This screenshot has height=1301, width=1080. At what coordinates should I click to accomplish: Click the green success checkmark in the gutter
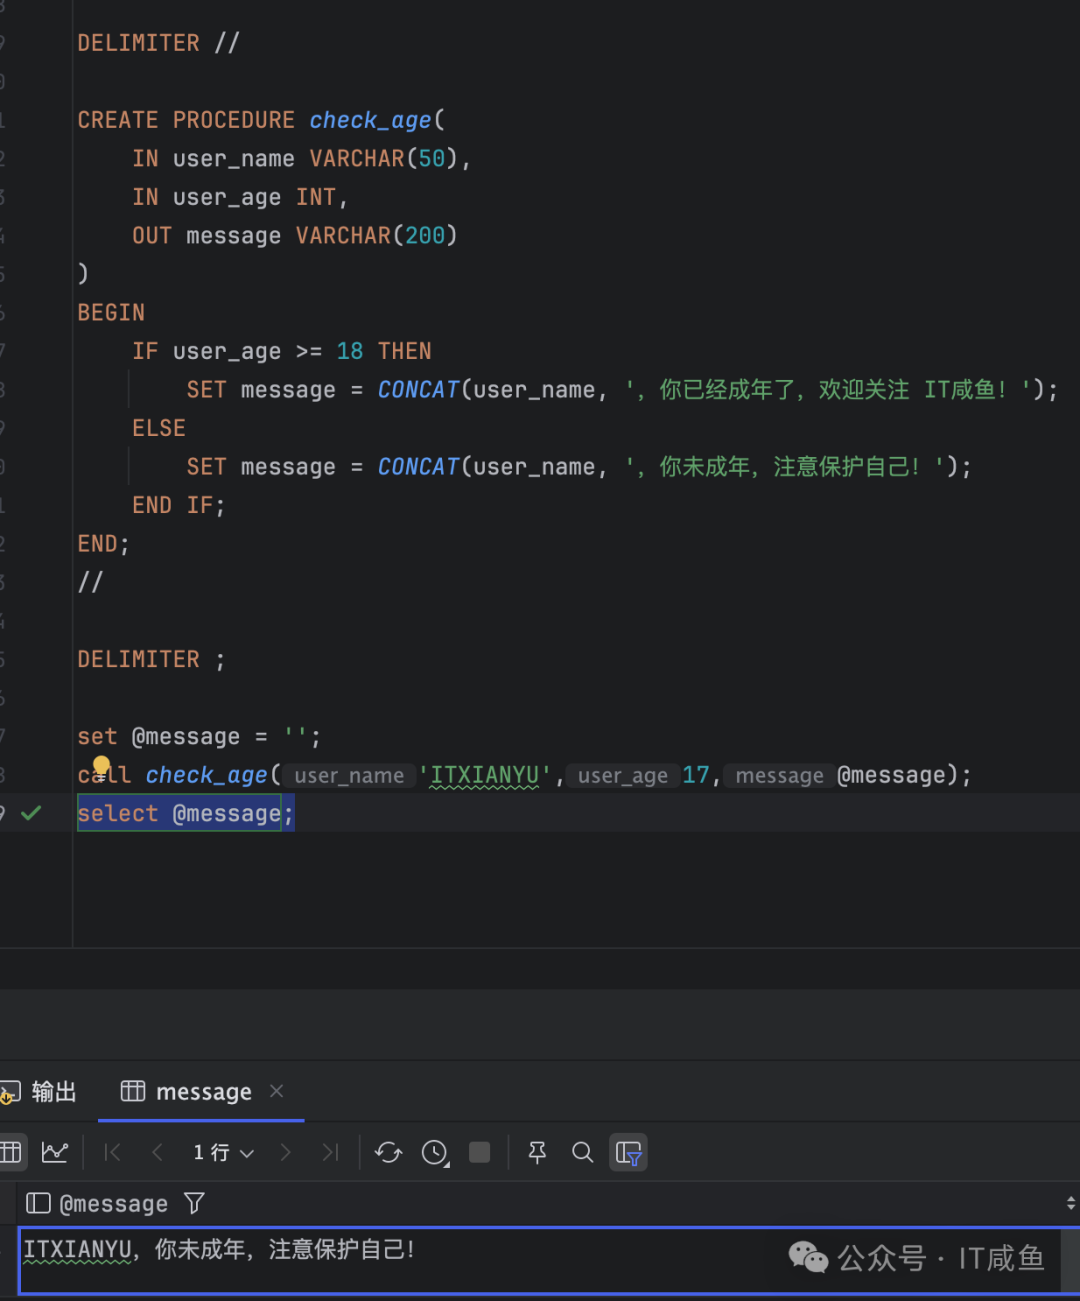point(31,813)
